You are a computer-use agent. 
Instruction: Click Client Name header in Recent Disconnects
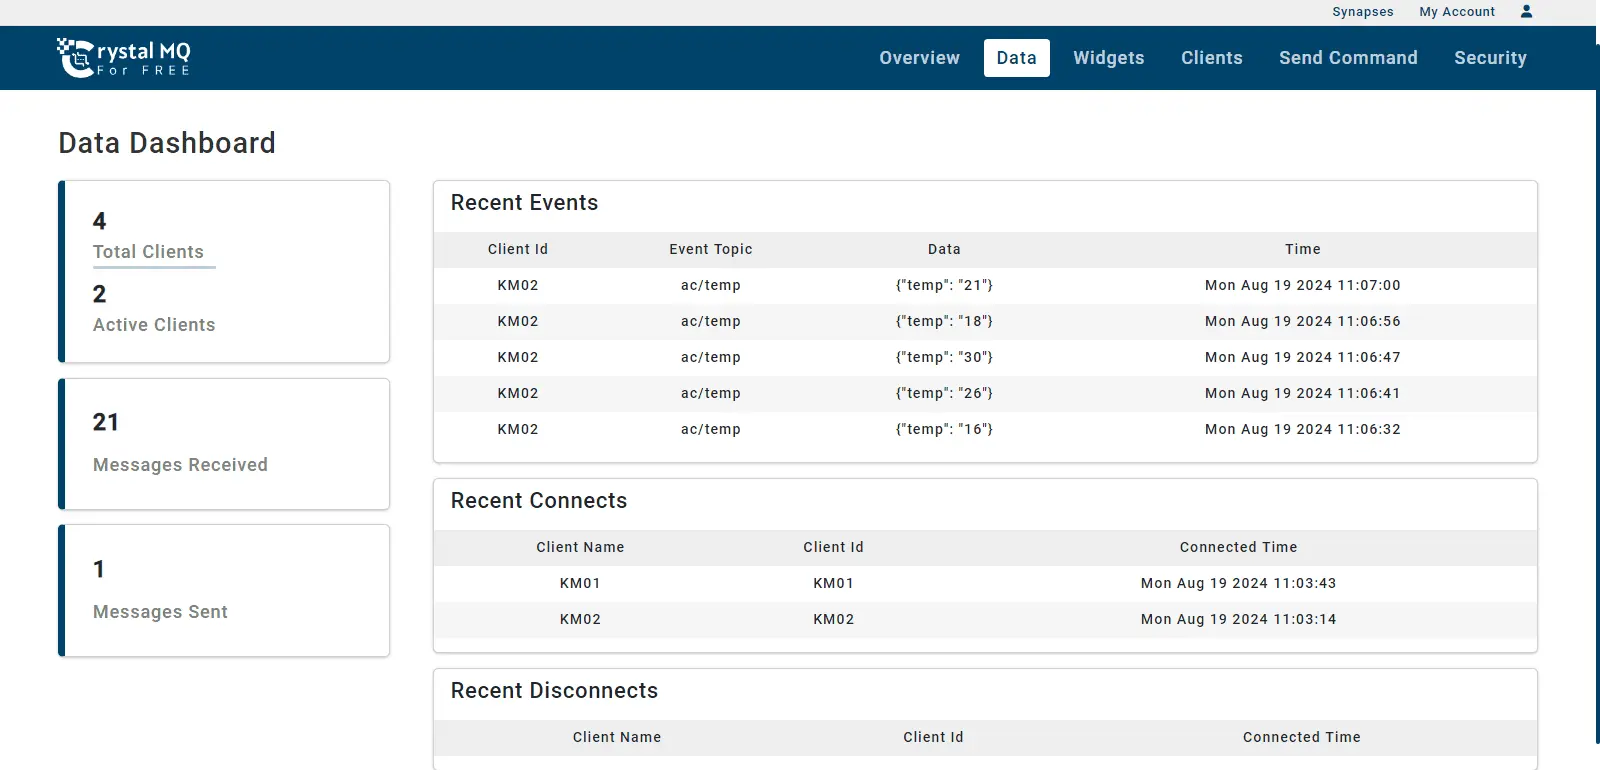[x=617, y=737]
